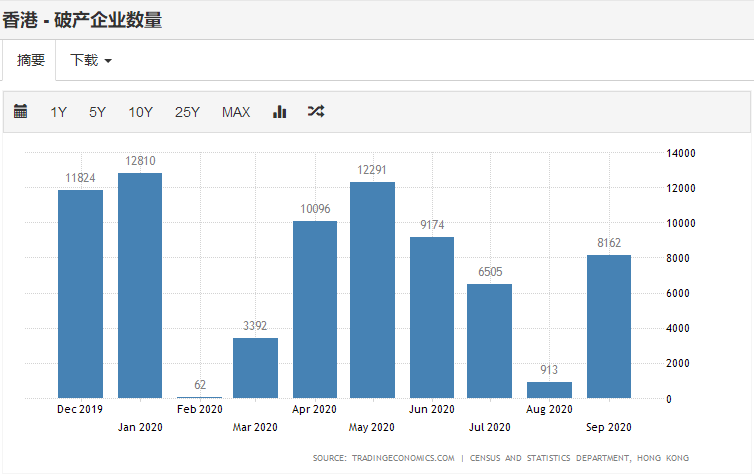Open the 摘要 tab
The height and width of the screenshot is (474, 754).
coord(30,60)
